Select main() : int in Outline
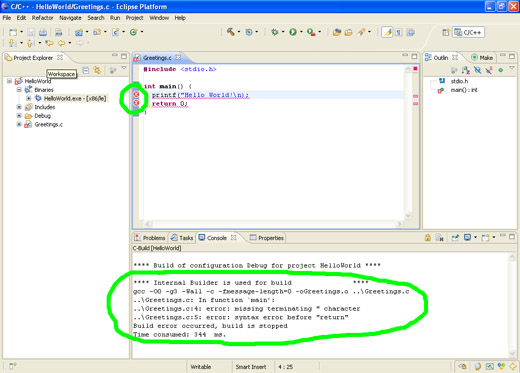 464,90
